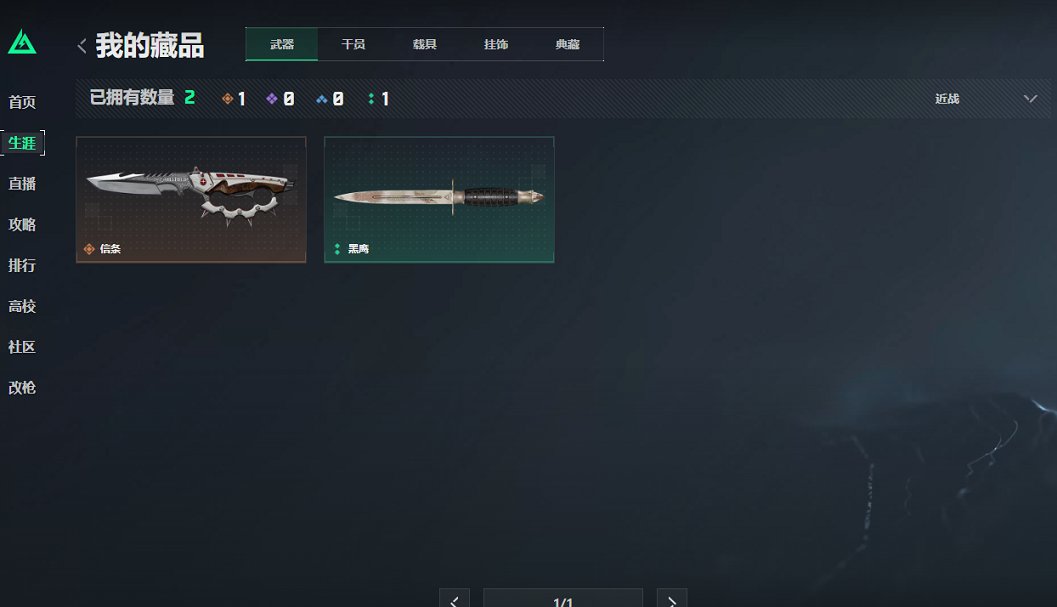Switch to the 干员 tab
The width and height of the screenshot is (1057, 607).
click(x=353, y=45)
